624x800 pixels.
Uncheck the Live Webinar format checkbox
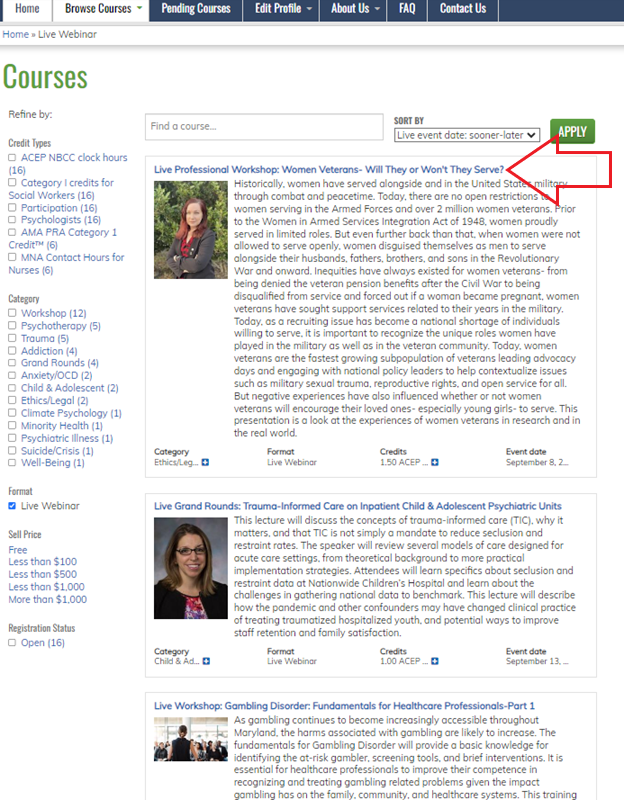[x=12, y=506]
